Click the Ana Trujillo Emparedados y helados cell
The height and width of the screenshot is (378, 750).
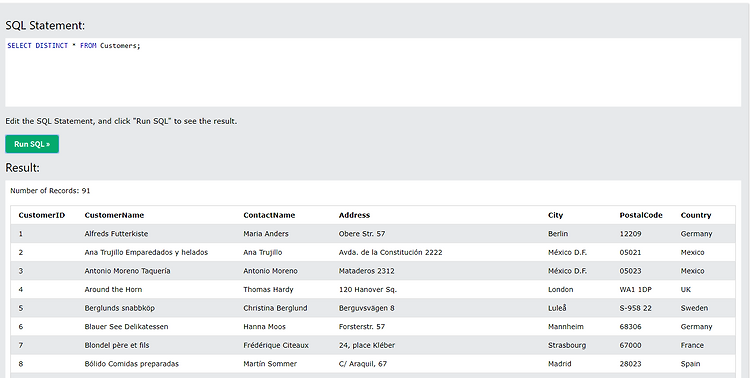[x=146, y=252]
